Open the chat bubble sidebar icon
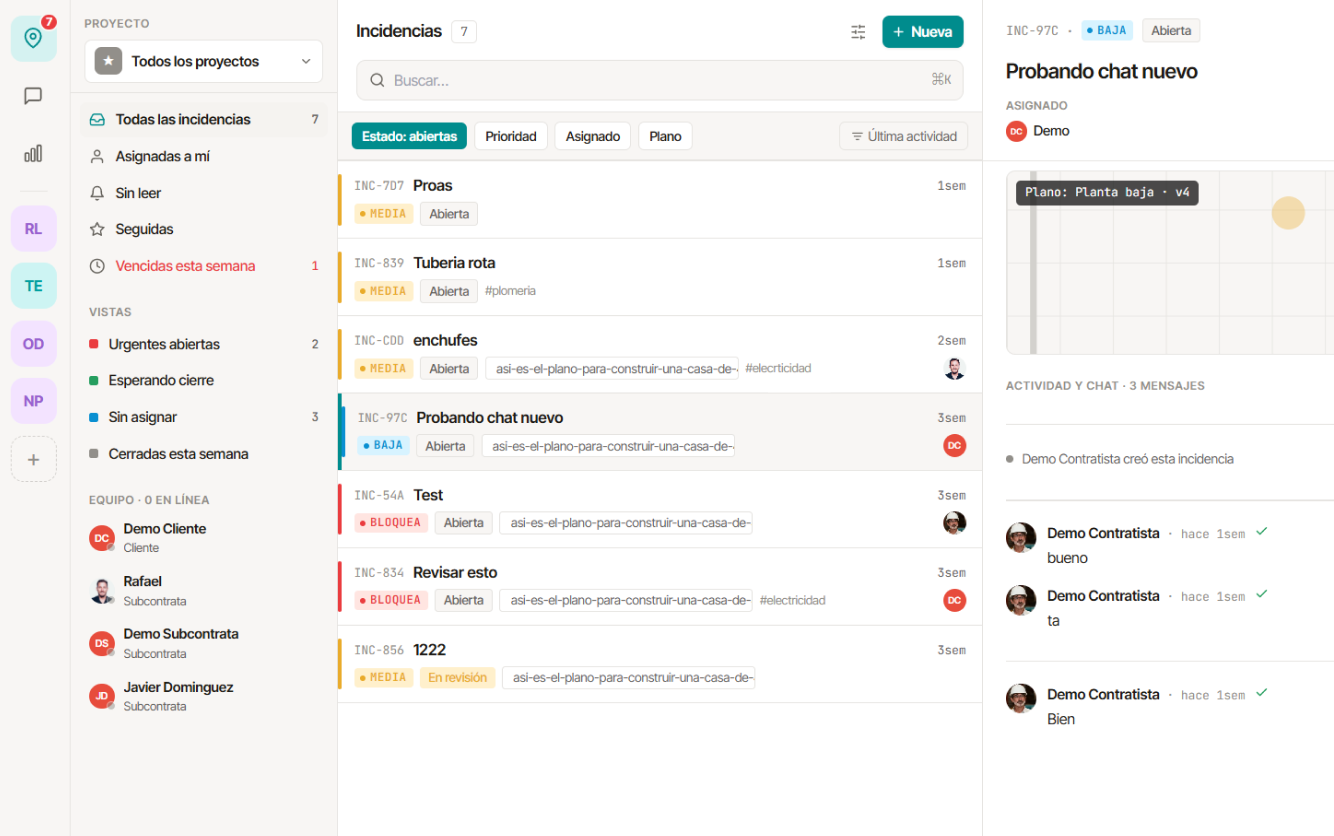This screenshot has height=836, width=1334. point(34,96)
